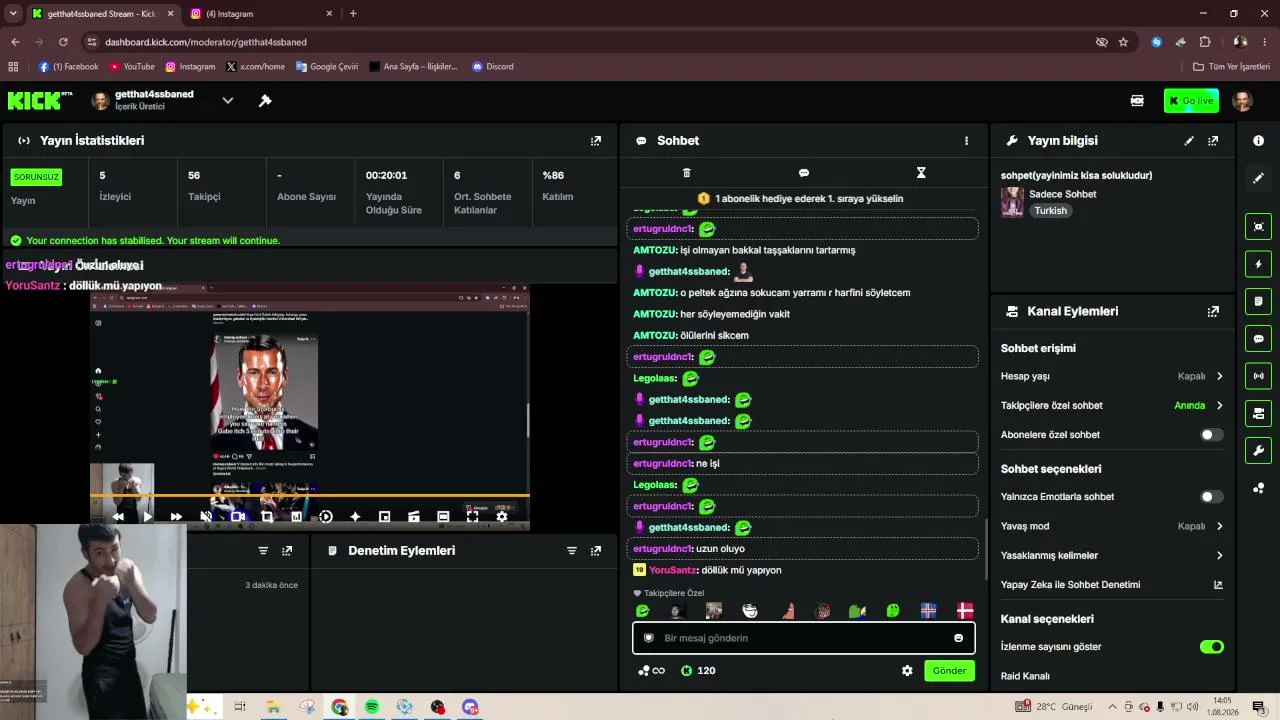Click username YoruSantz in chat
1280x720 pixels.
[673, 570]
